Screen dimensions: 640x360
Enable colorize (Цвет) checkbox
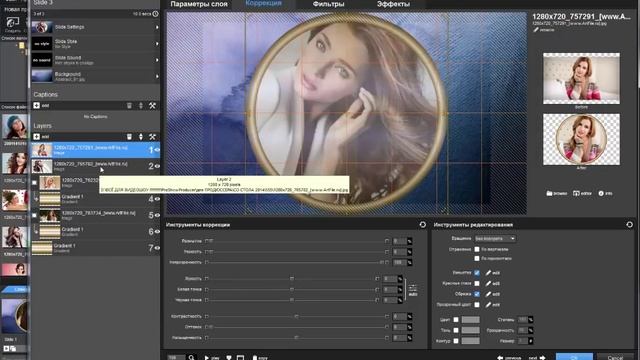tap(456, 320)
